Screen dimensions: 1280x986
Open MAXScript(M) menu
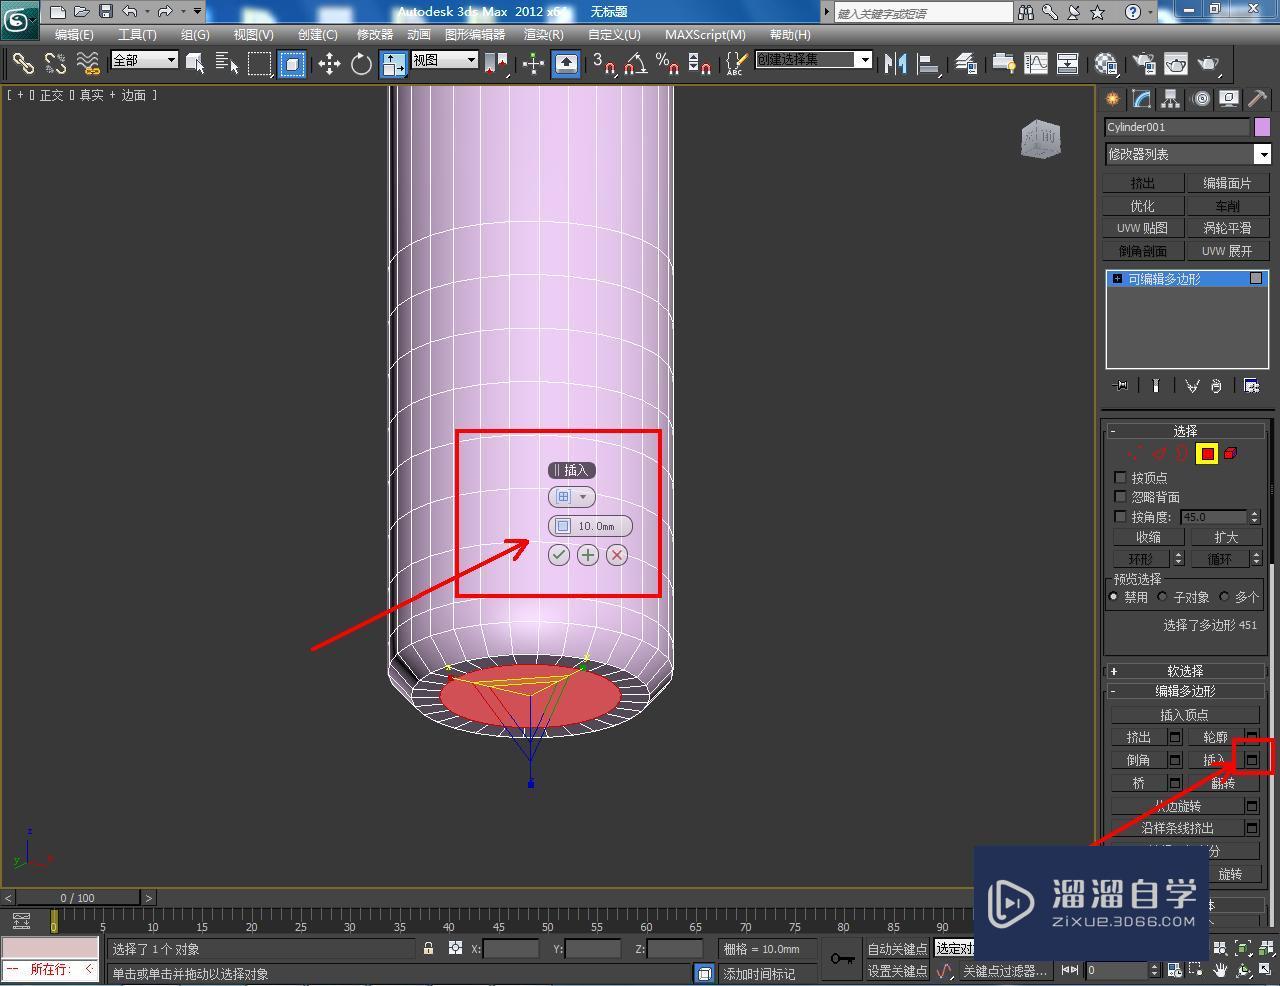point(705,34)
